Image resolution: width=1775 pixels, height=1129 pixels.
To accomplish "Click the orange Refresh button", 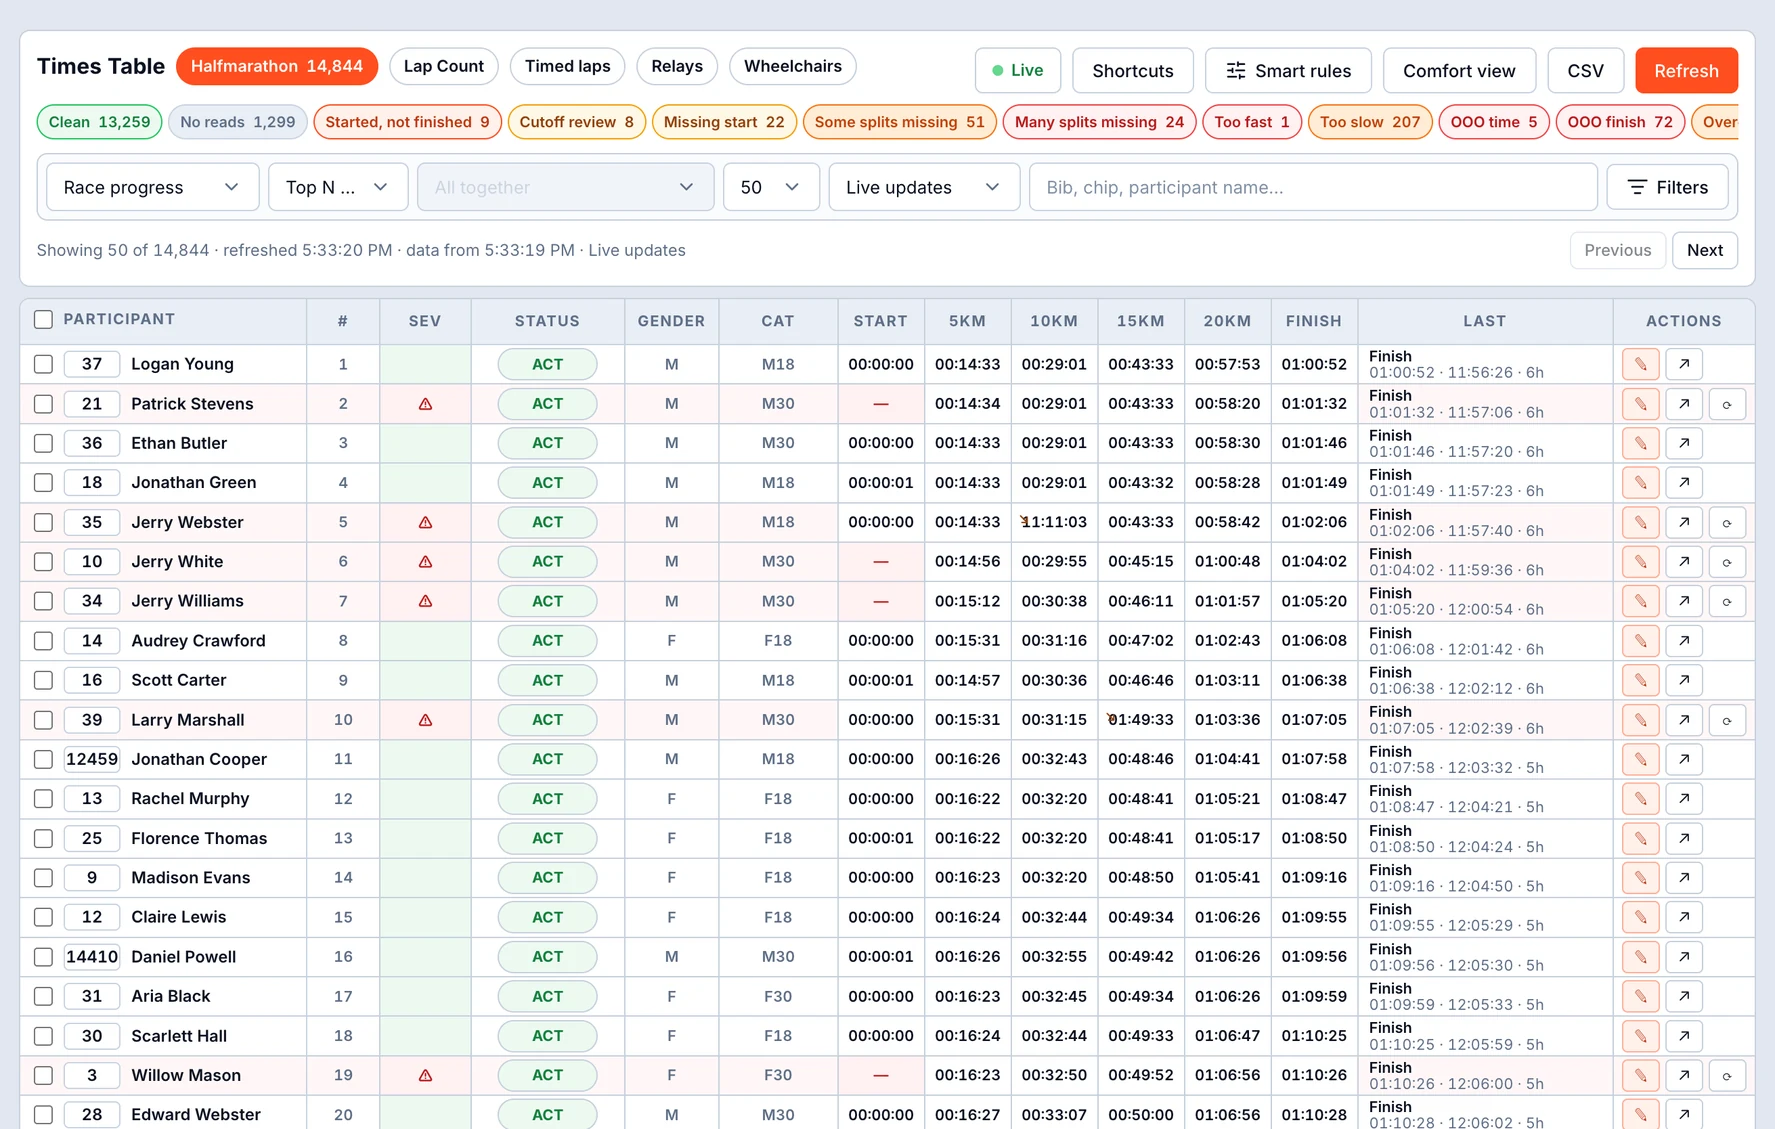I will pos(1686,71).
